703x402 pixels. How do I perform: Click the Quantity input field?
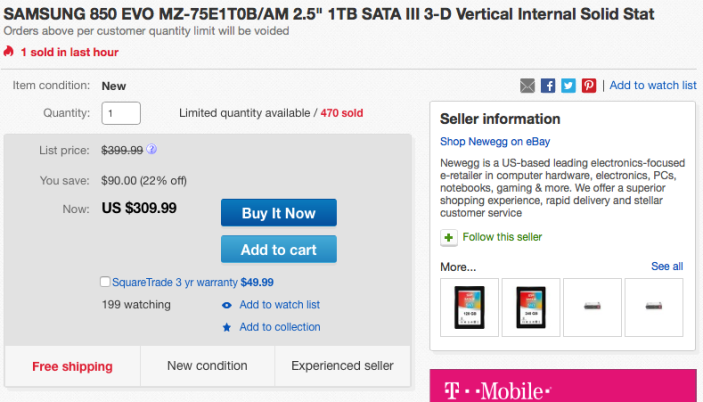tap(121, 113)
